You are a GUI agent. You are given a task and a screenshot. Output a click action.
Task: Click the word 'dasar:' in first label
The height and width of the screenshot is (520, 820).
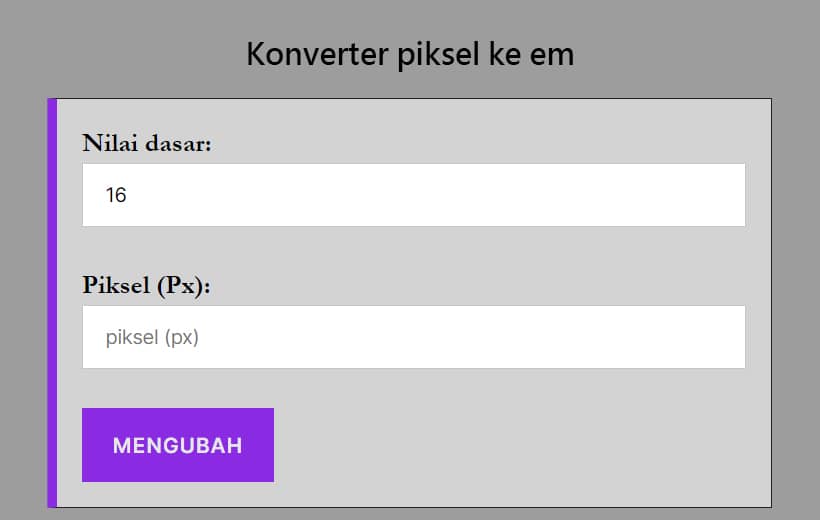click(x=179, y=143)
